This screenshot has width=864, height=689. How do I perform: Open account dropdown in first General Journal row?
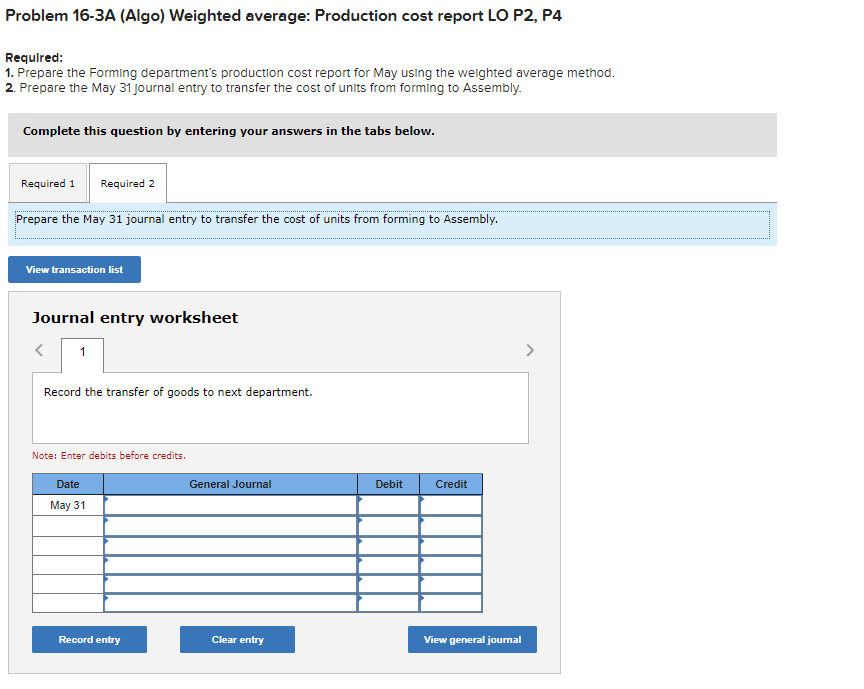point(229,505)
